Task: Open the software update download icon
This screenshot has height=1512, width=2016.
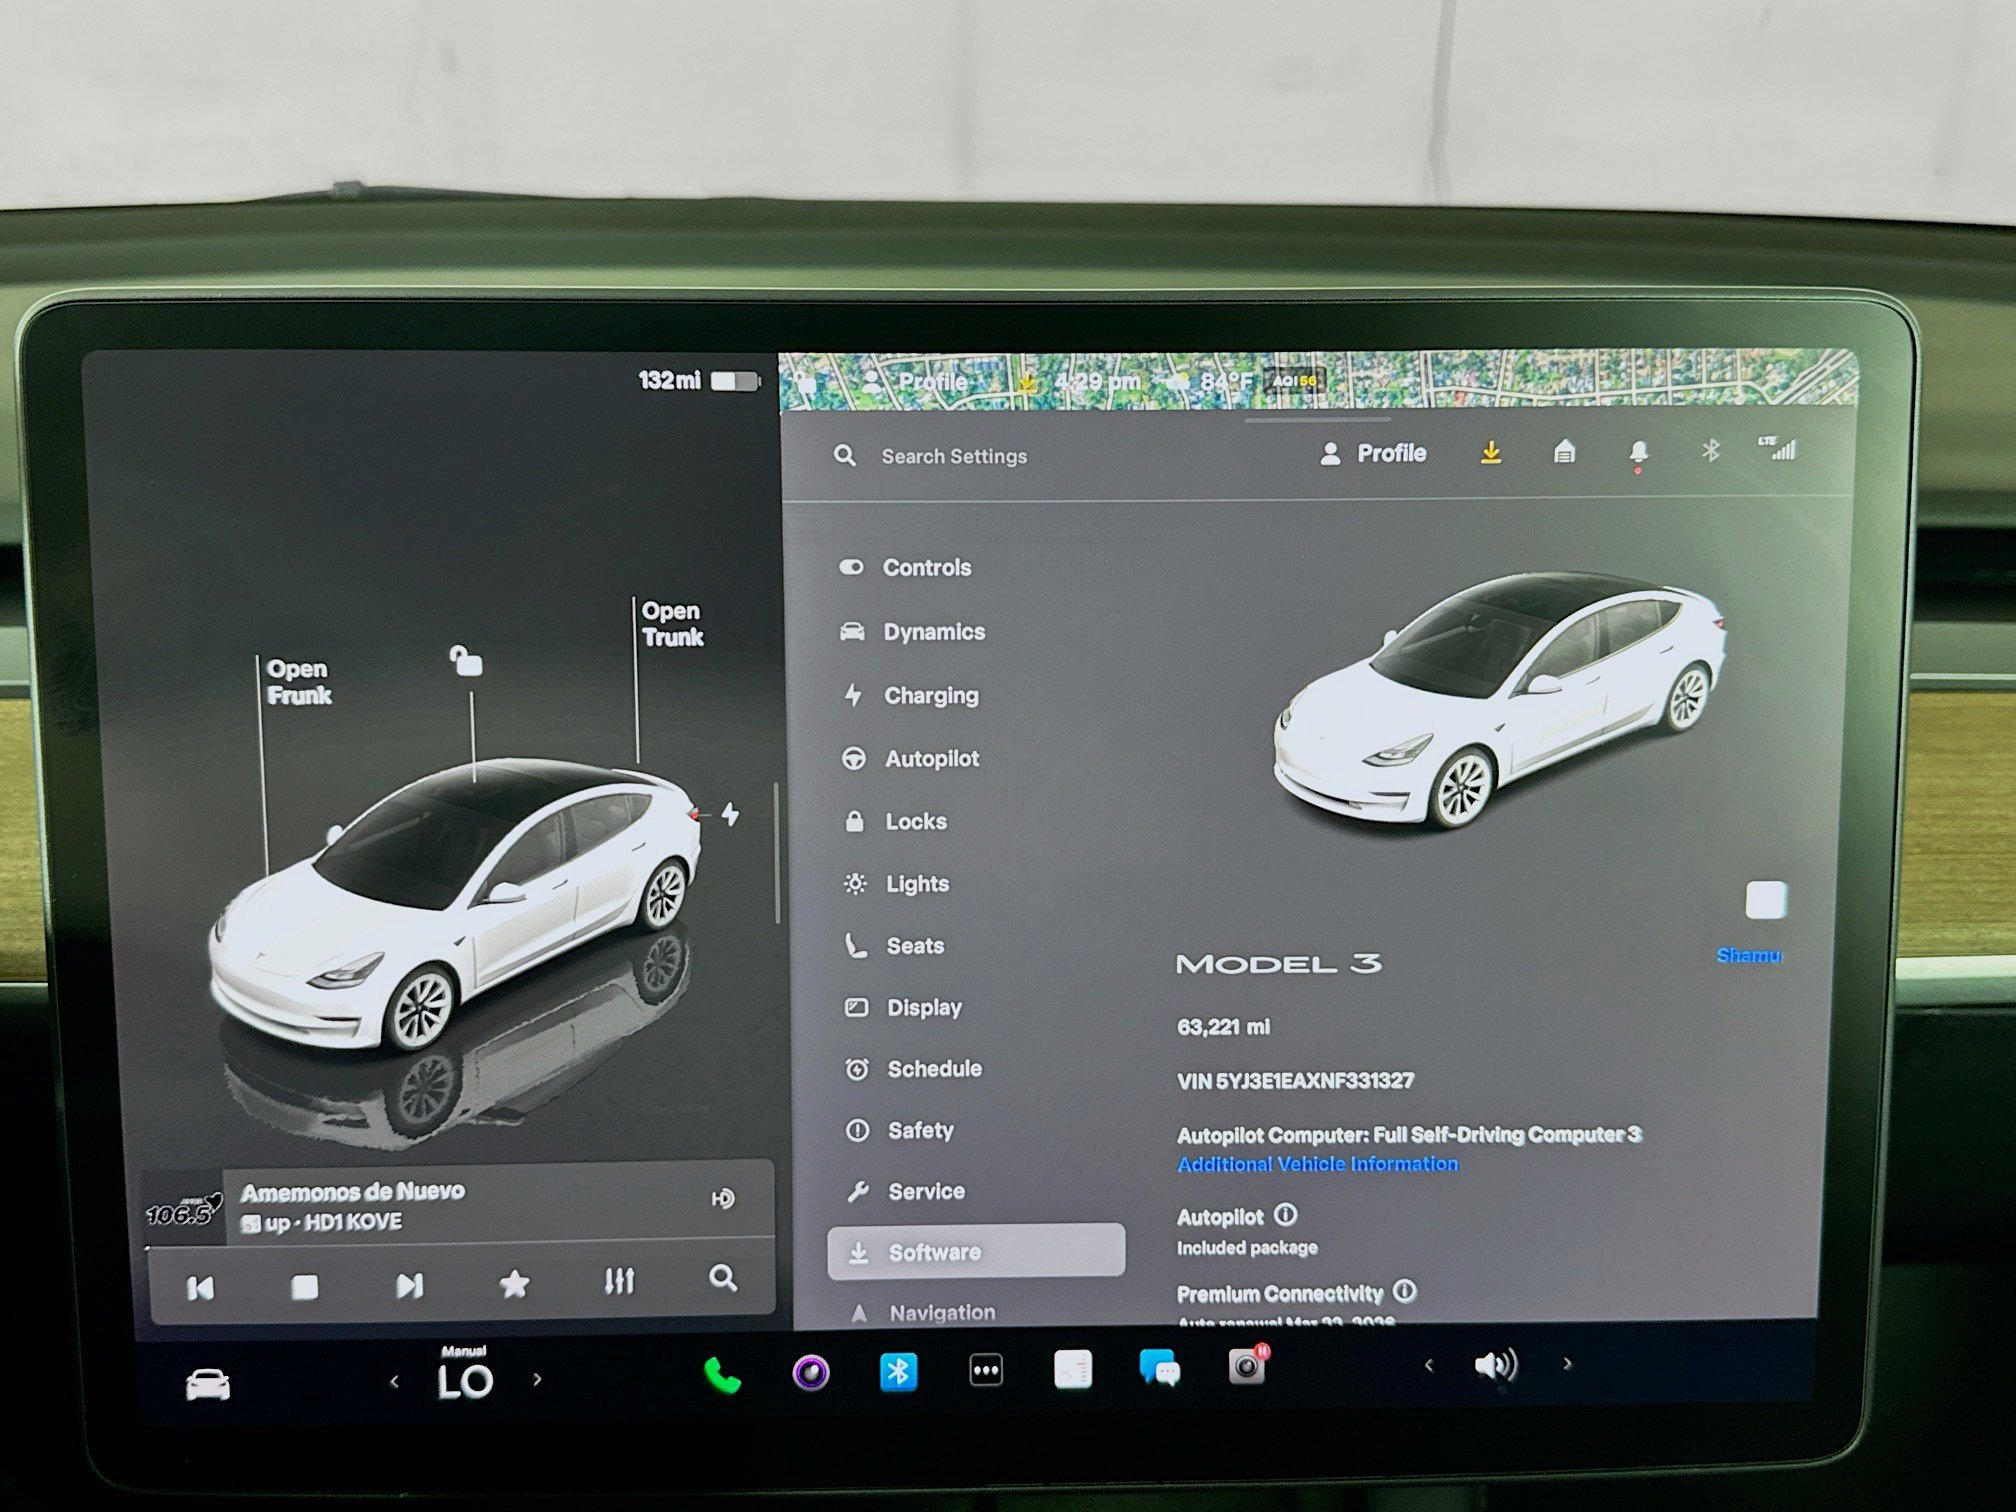Action: tap(1491, 452)
